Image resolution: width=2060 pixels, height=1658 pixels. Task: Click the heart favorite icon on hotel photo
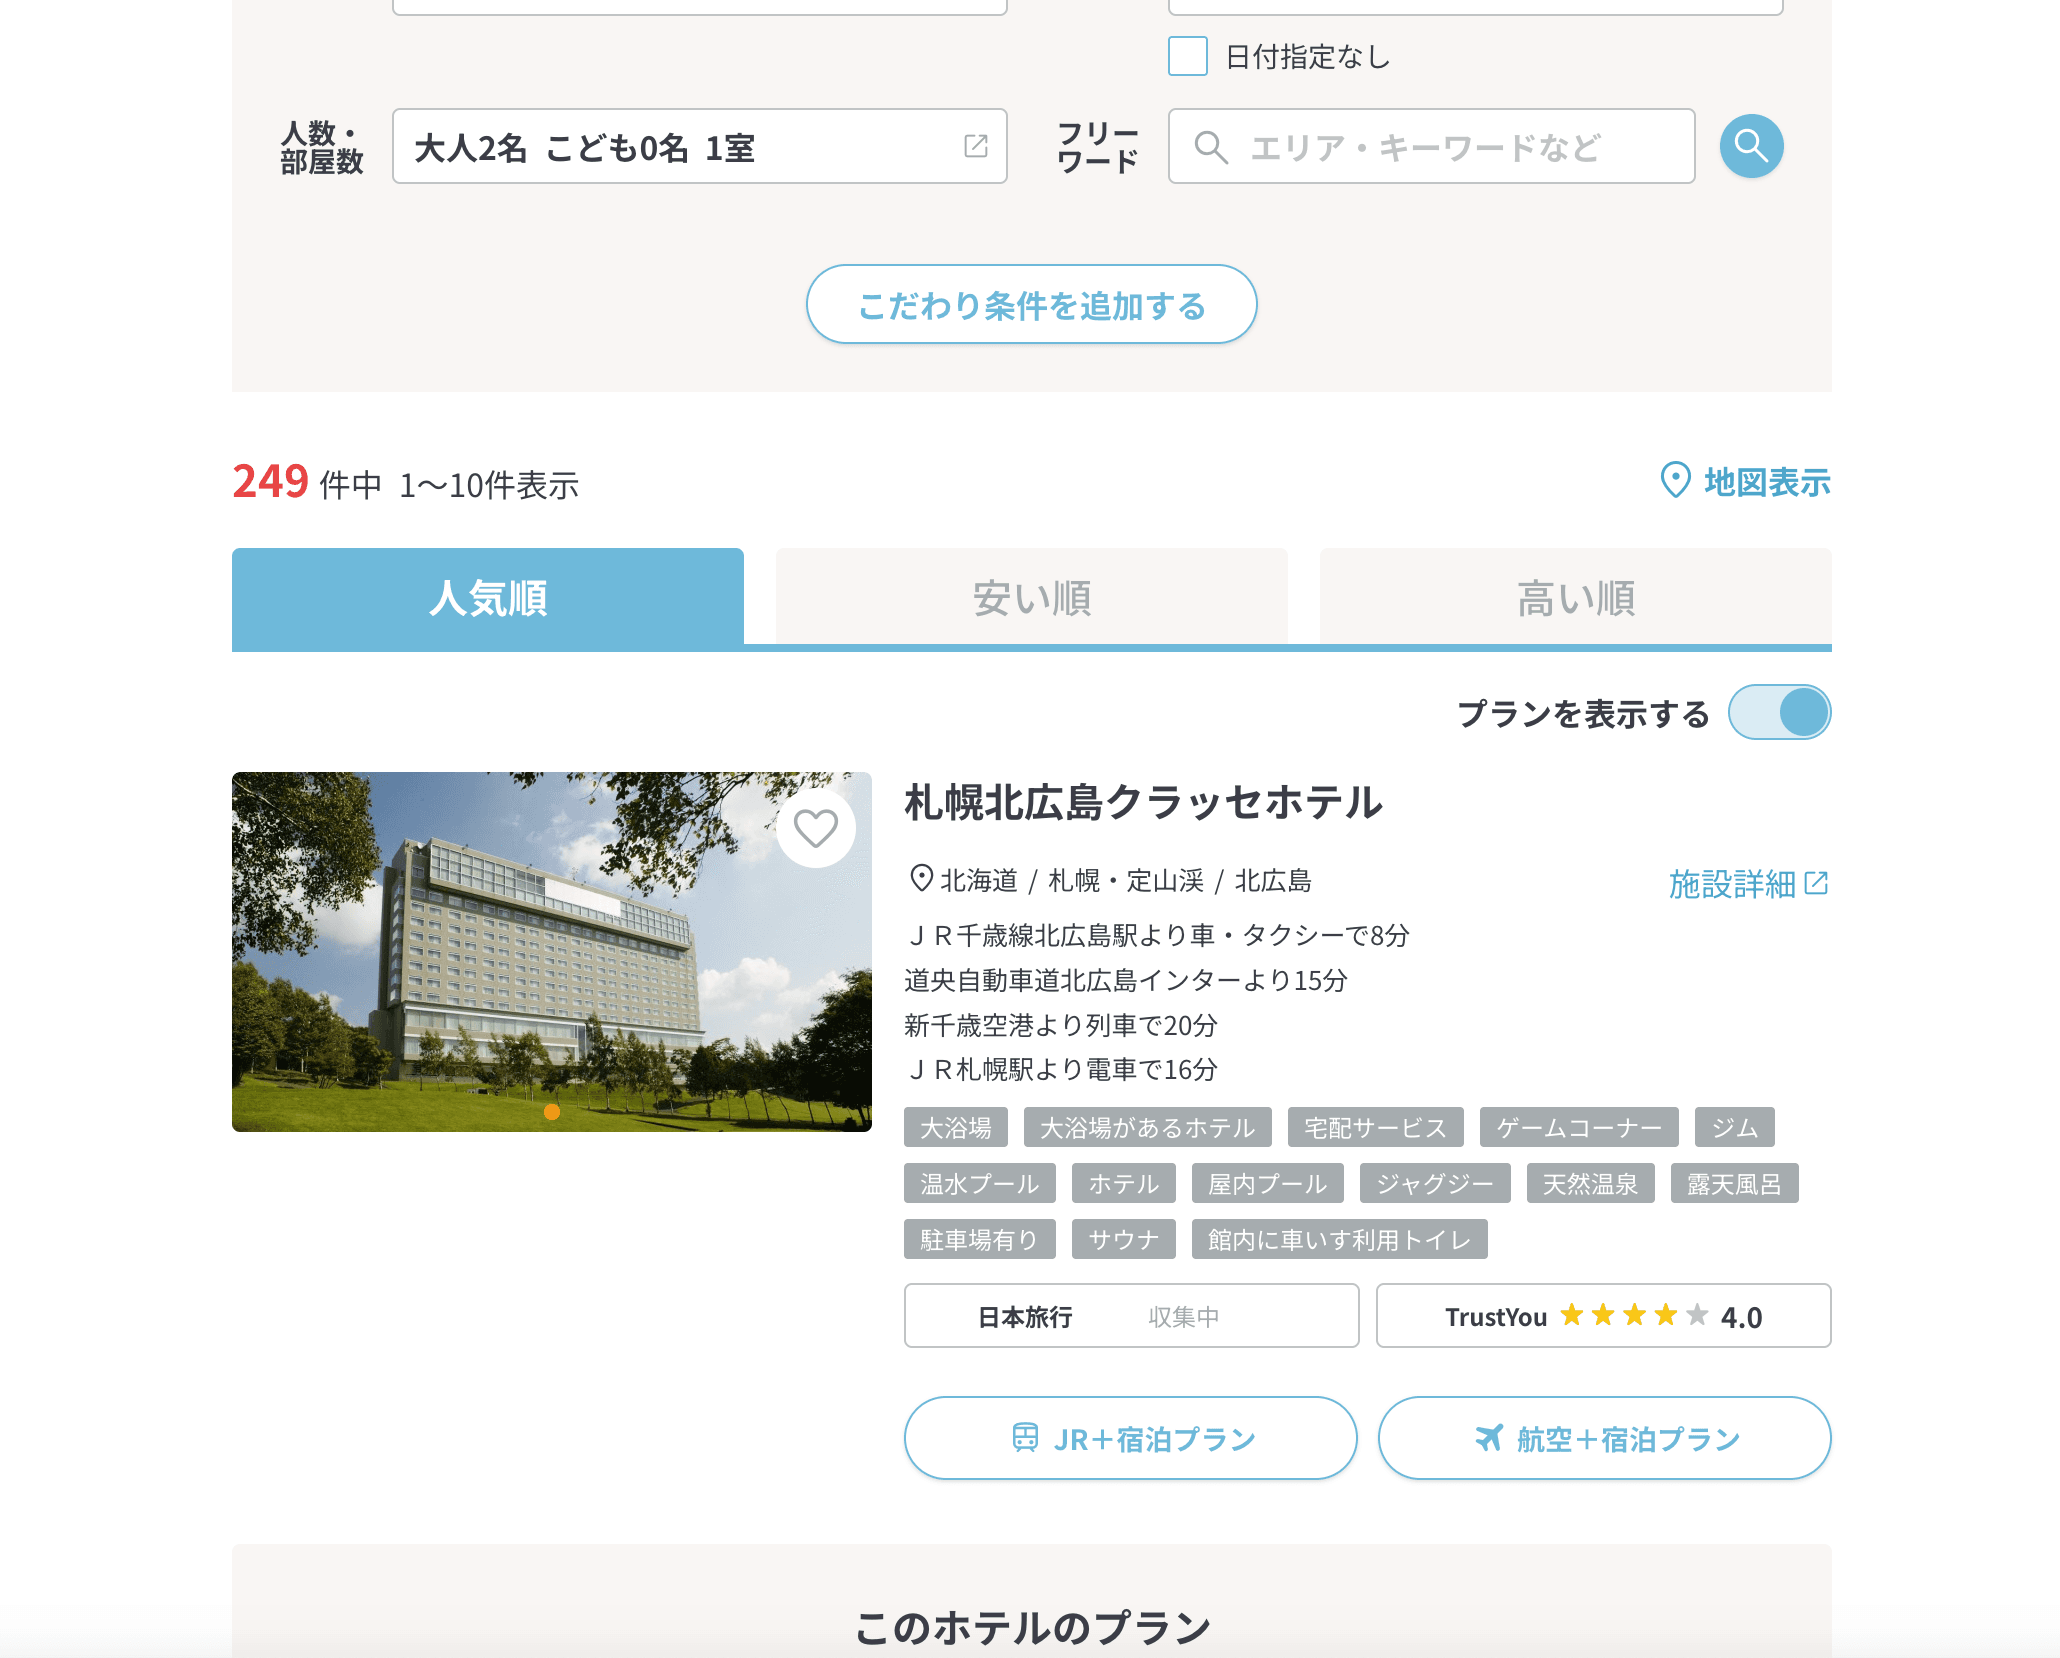[x=815, y=828]
